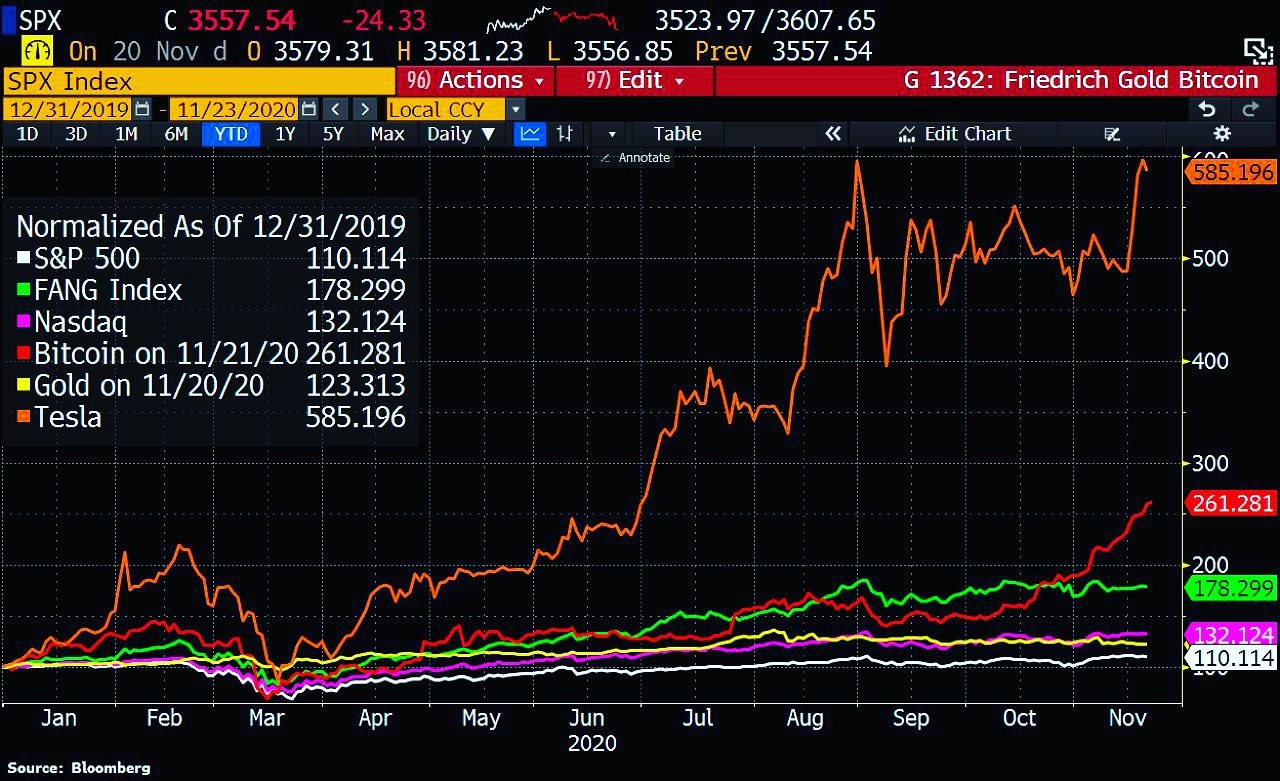
Task: Click the green 178.299 FANG price tag
Action: tap(1231, 588)
